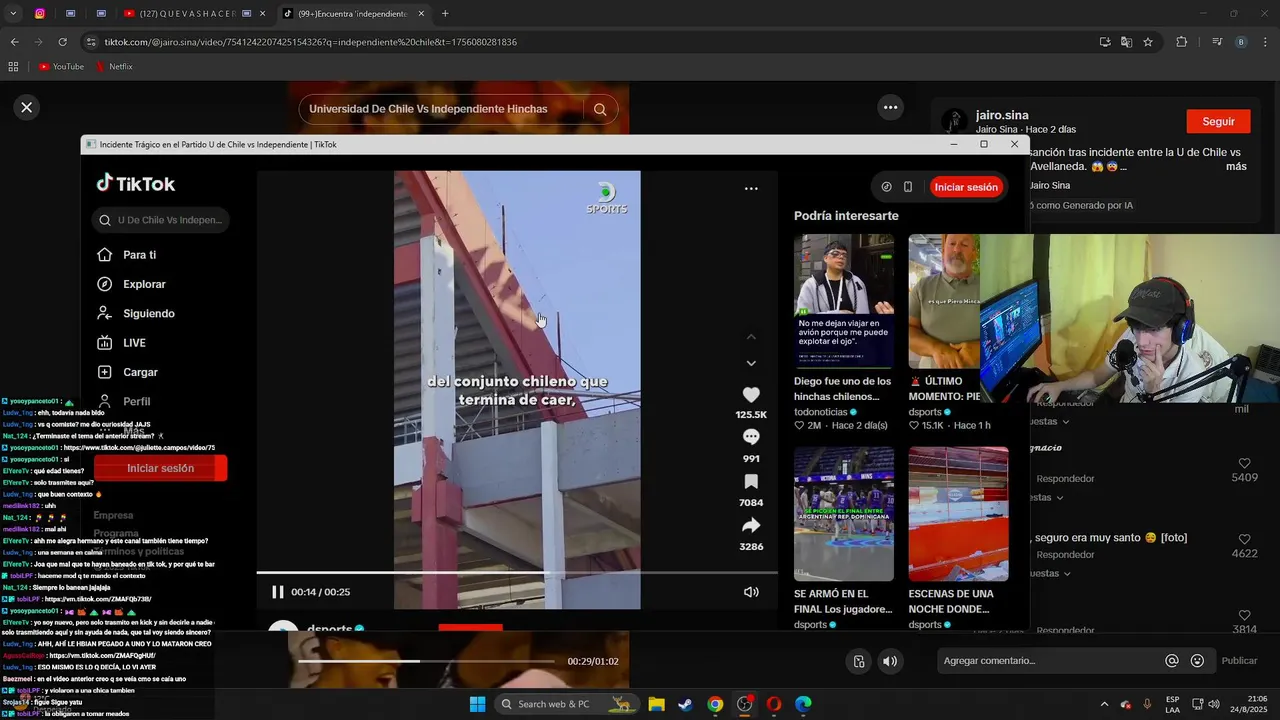Click Publicar to post comment
The image size is (1280, 720).
(1239, 661)
